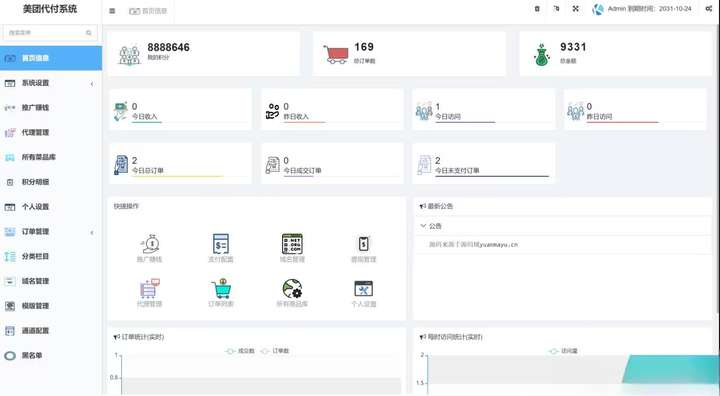The height and width of the screenshot is (396, 720).
Task: Toggle the 访问量 series in the visits chart legend
Action: coord(563,351)
